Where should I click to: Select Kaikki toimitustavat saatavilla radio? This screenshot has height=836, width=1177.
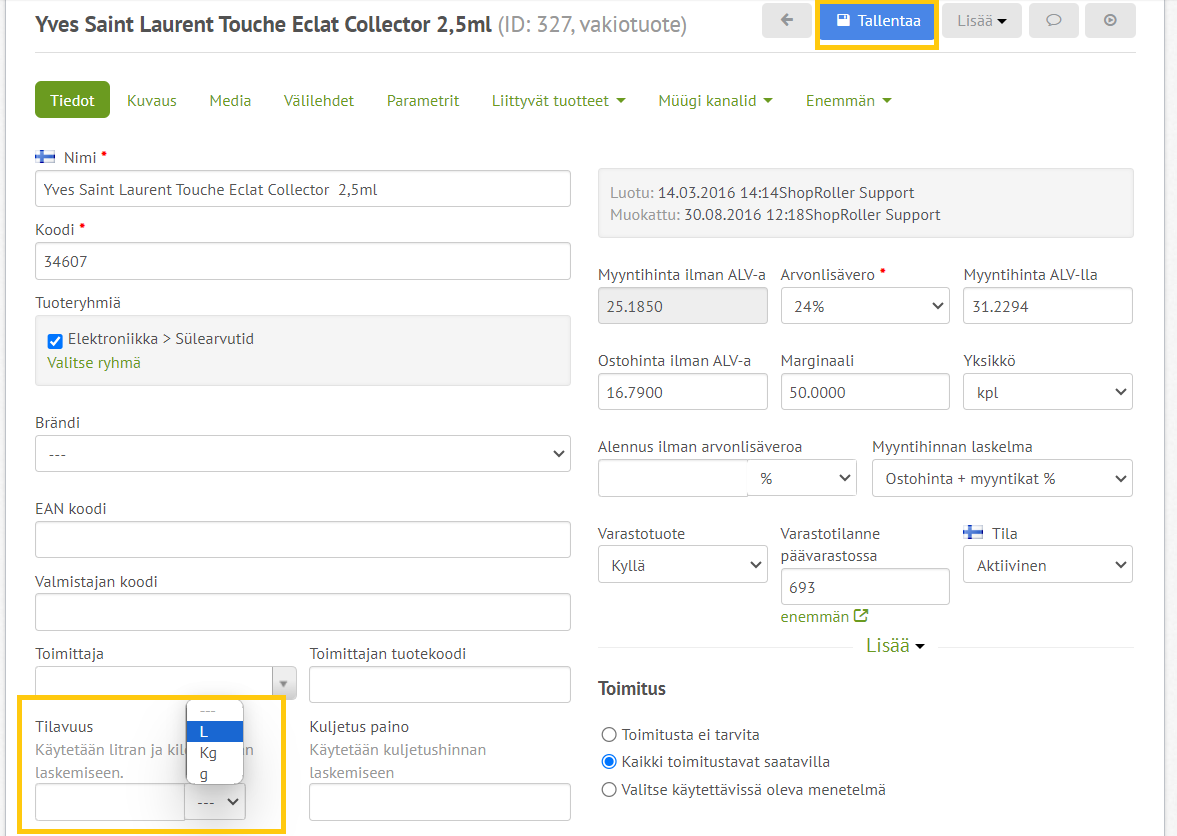(x=609, y=762)
